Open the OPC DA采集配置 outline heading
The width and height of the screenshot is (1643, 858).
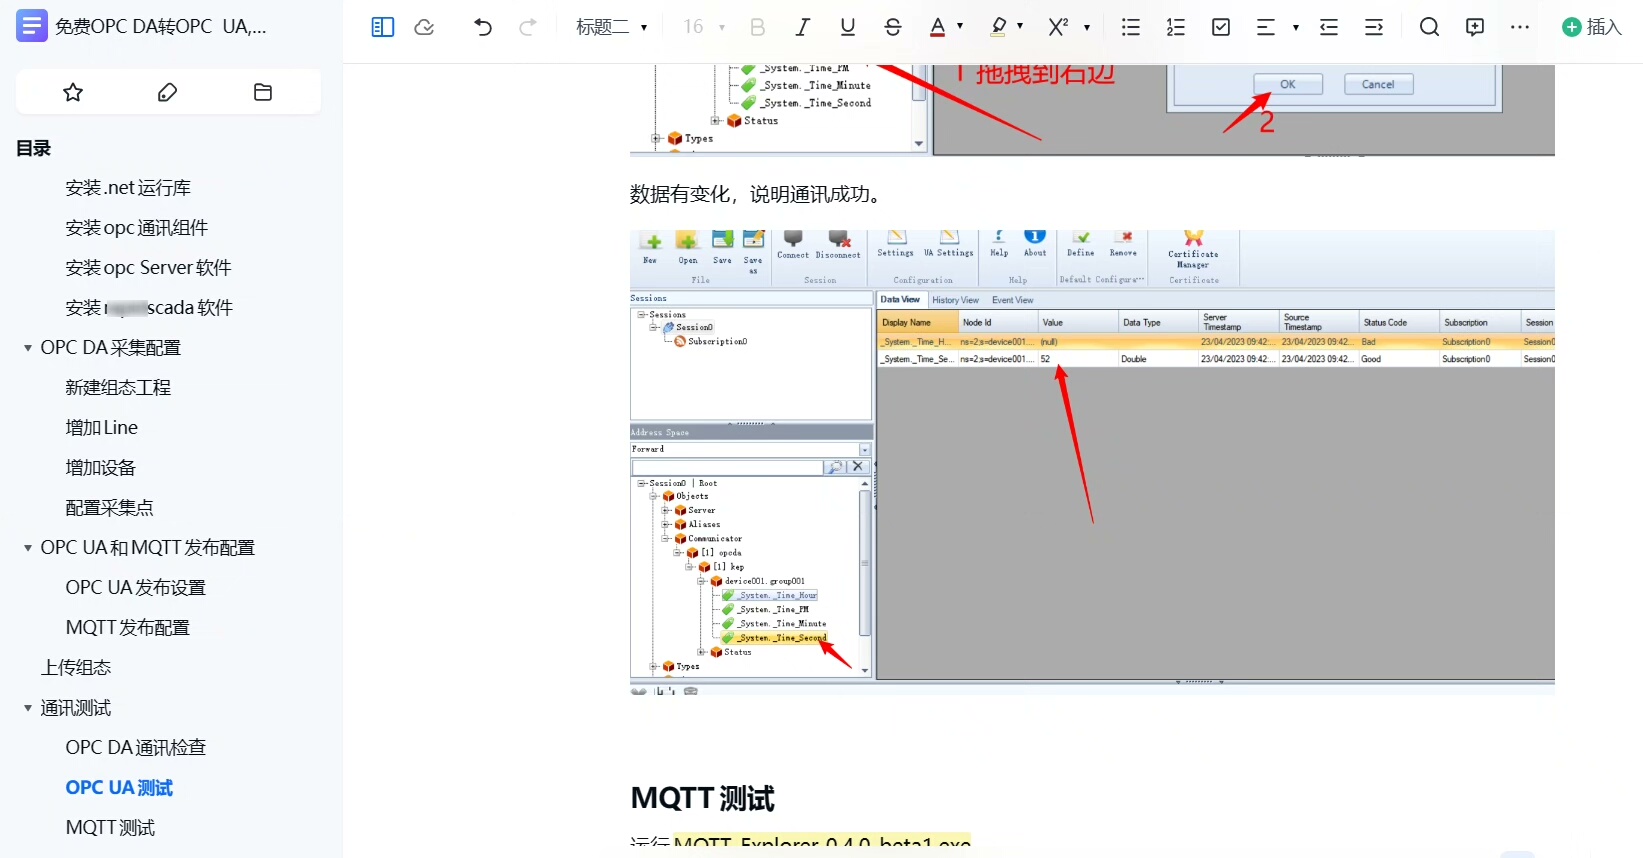[x=111, y=348]
